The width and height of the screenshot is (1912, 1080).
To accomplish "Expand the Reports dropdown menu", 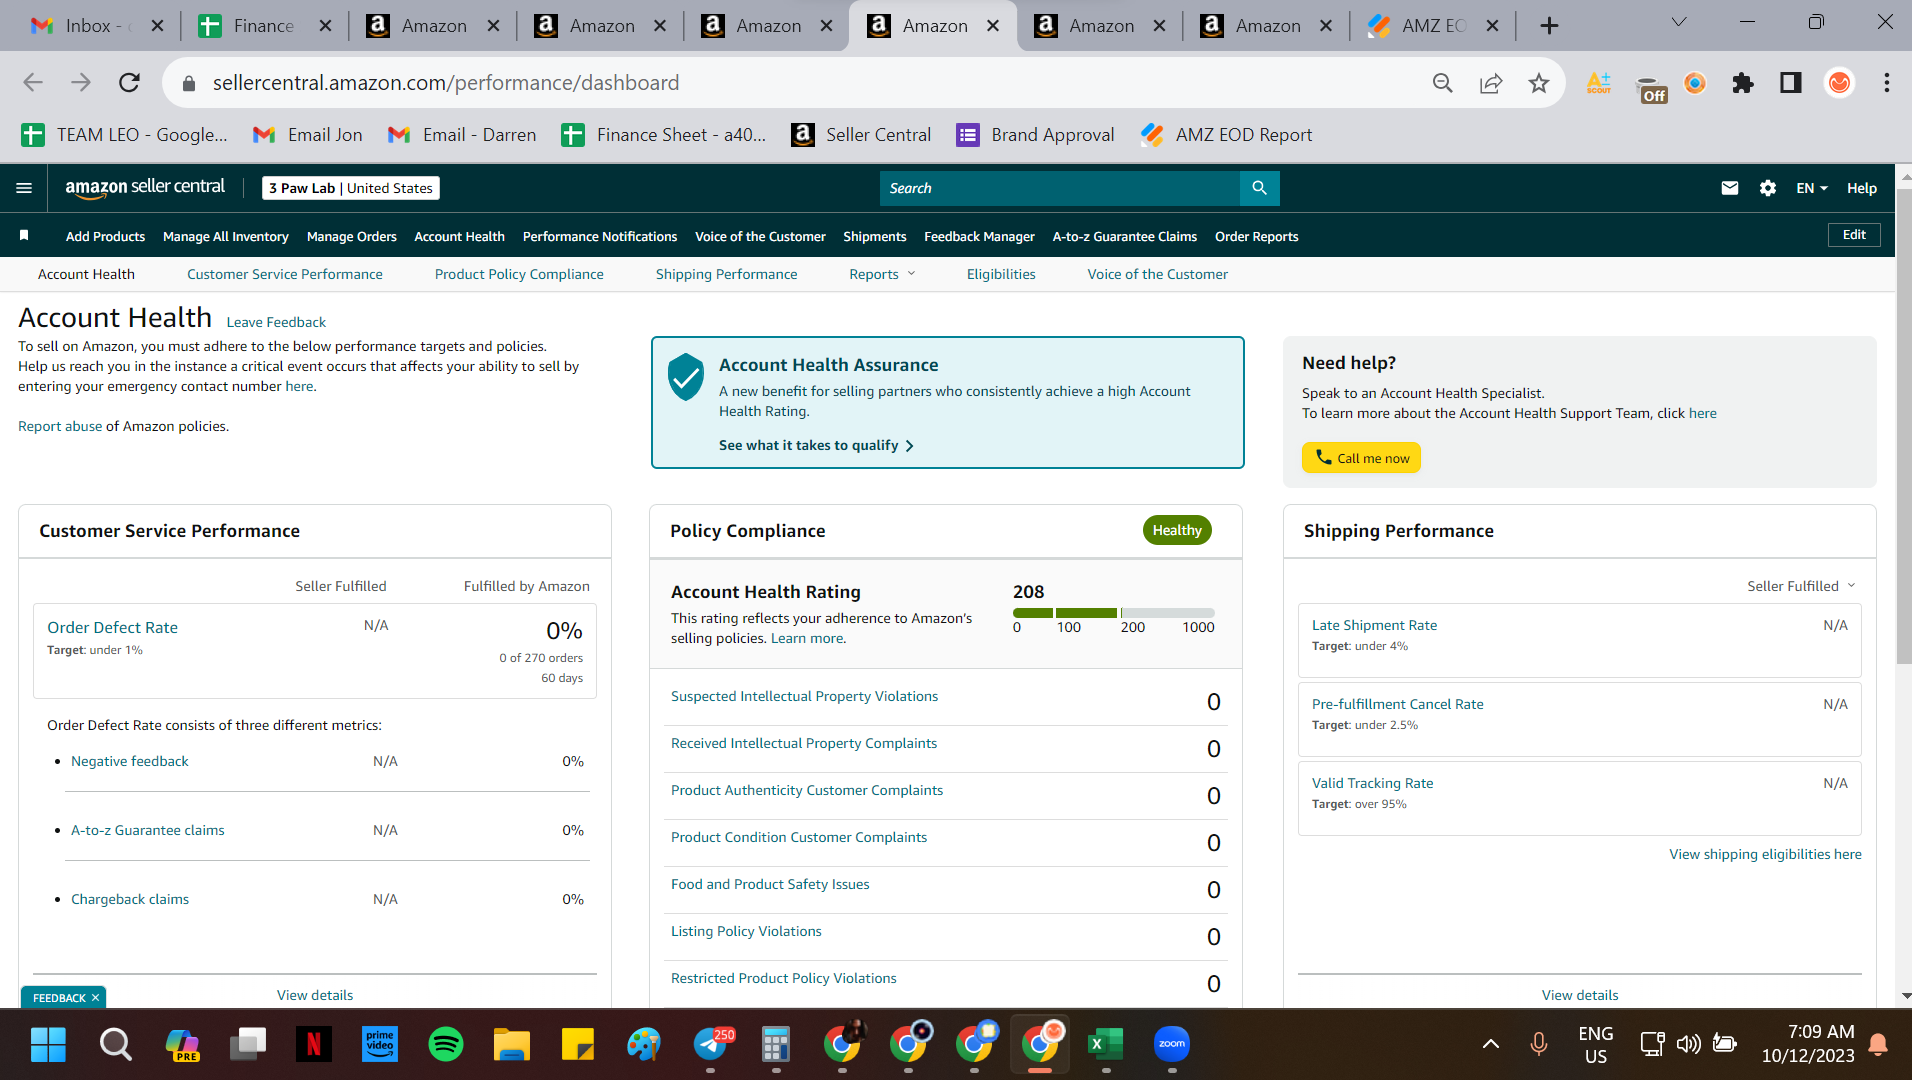I will (x=882, y=274).
